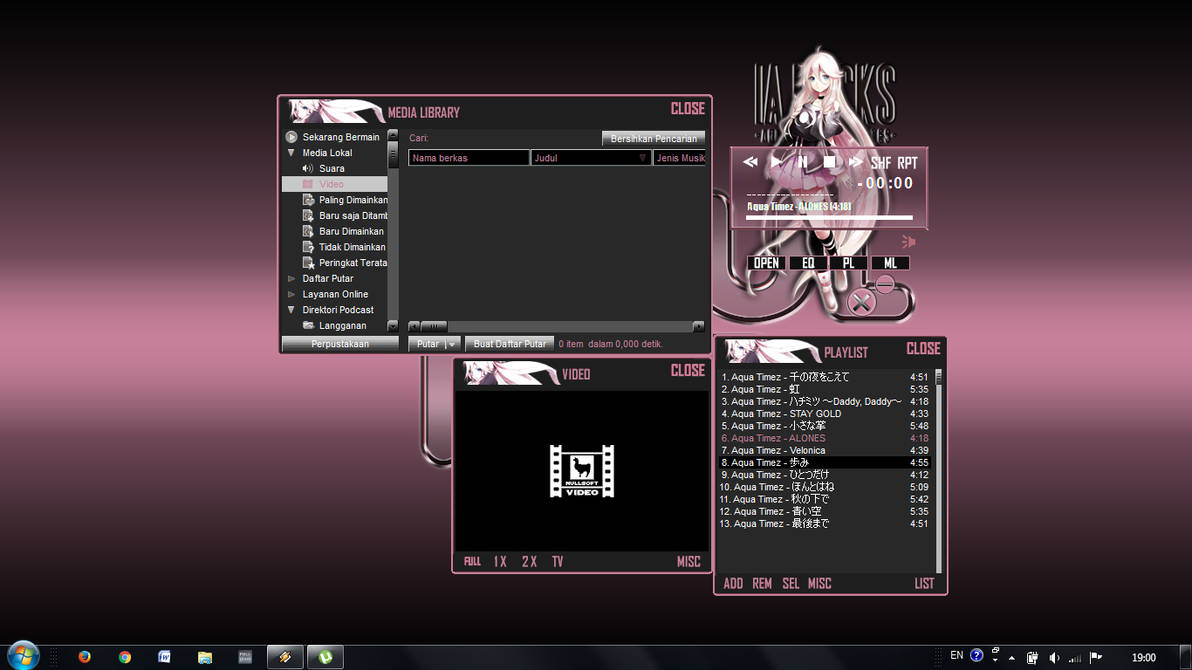Expand the Layanan Online node
This screenshot has width=1192, height=670.
click(x=291, y=294)
